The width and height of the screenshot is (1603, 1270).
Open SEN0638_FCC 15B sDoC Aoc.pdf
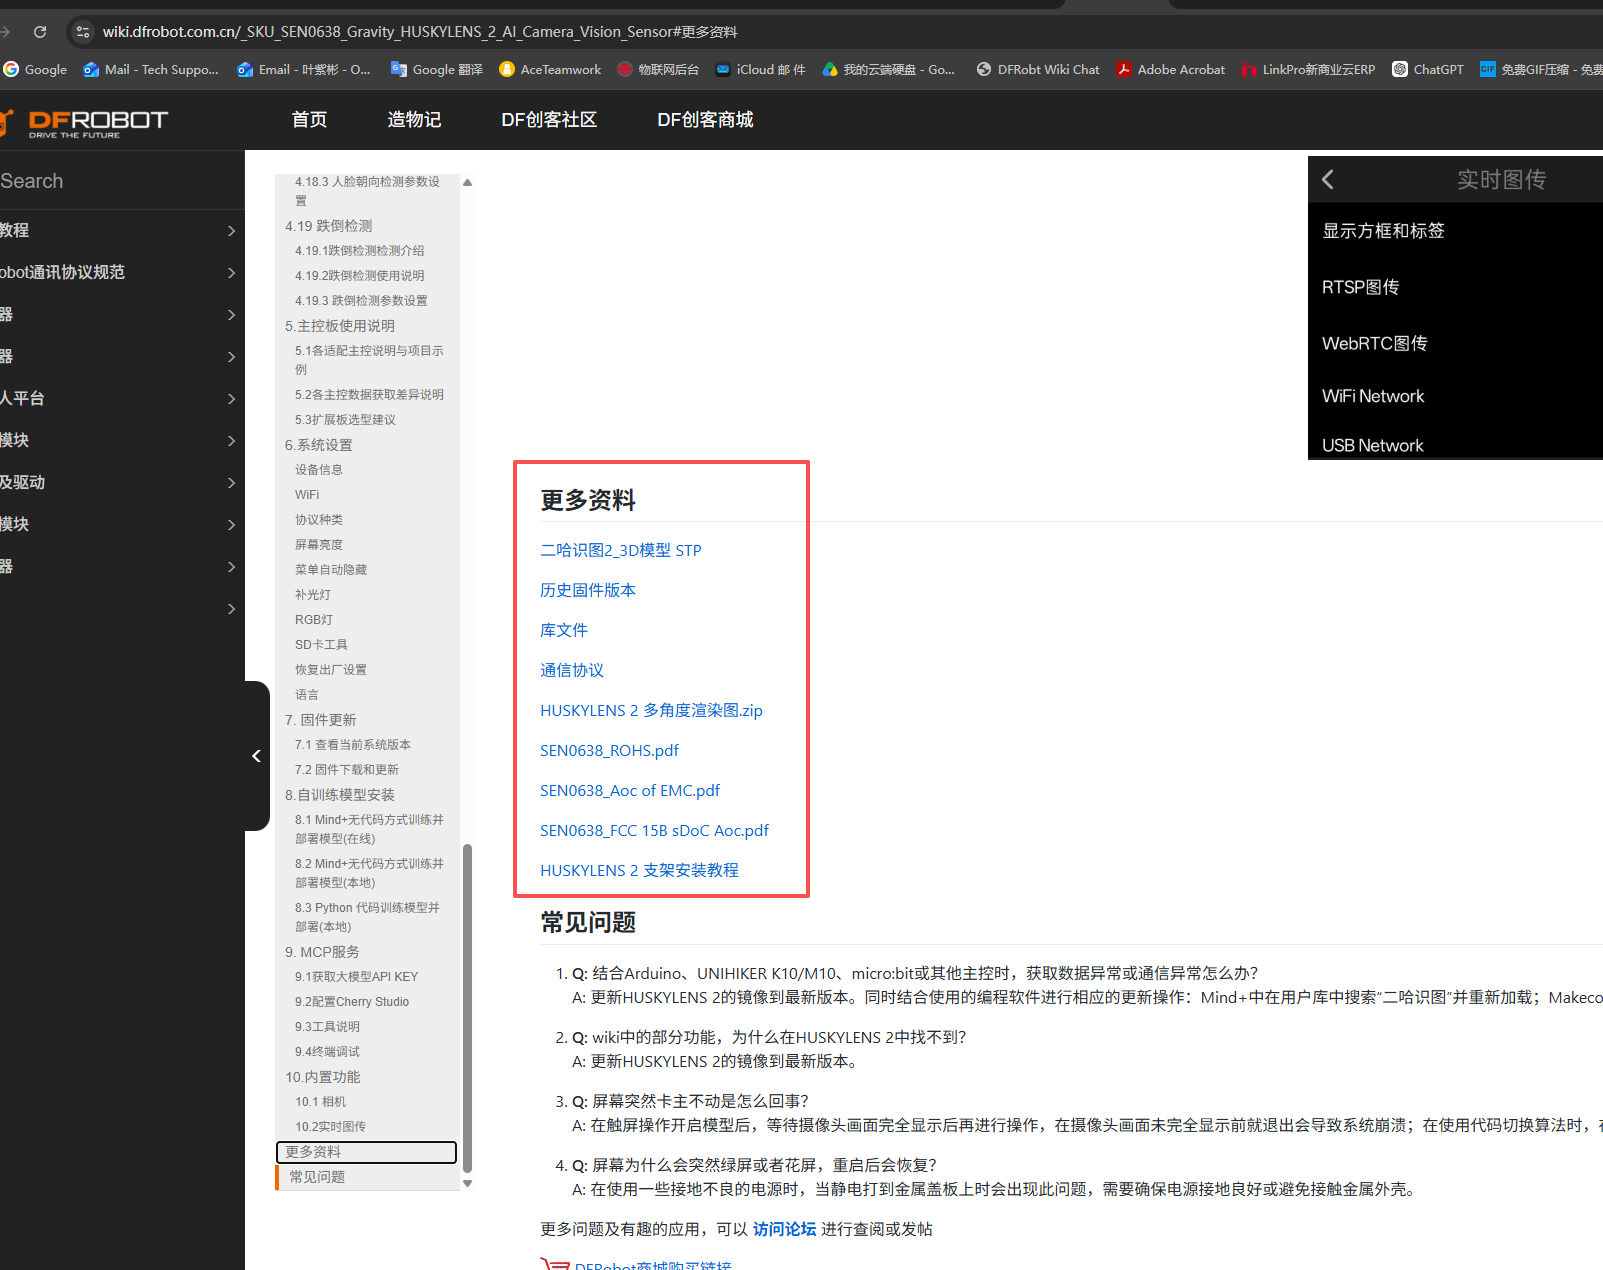coord(654,830)
